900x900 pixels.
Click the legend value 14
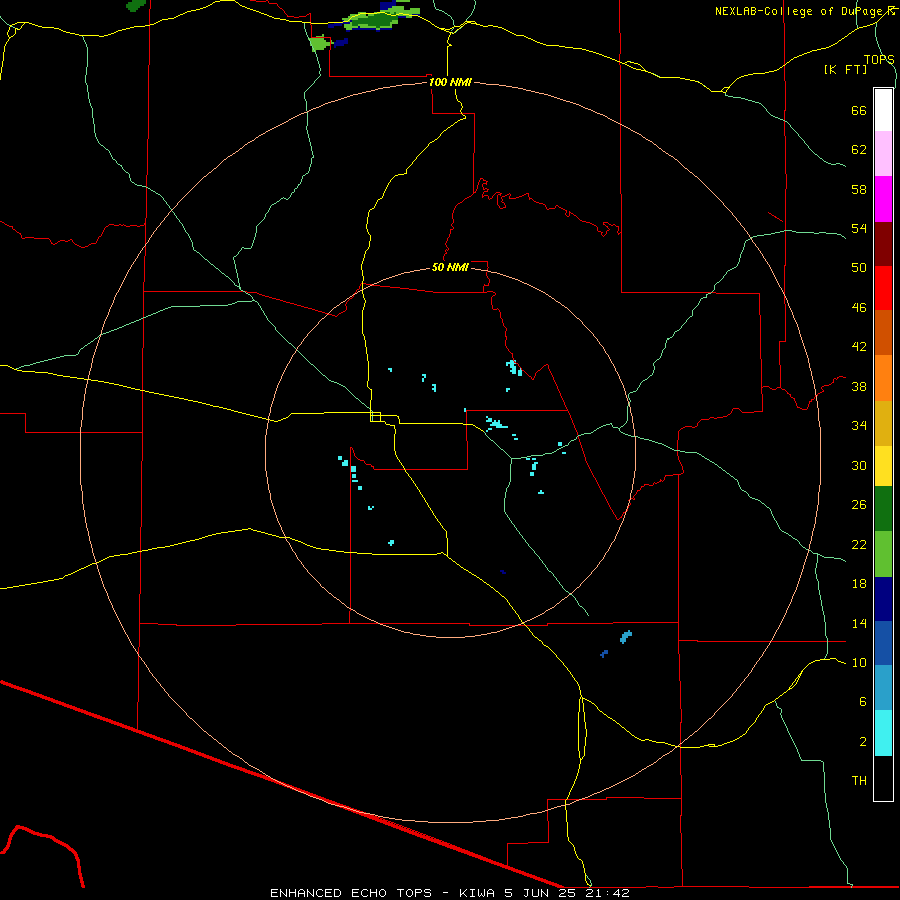(x=859, y=623)
